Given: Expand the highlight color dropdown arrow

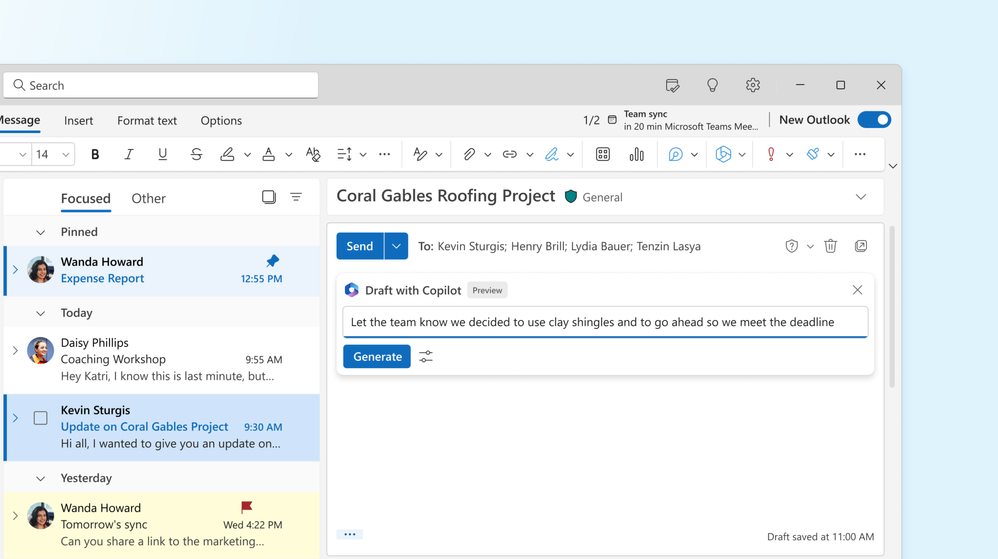Looking at the screenshot, I should [248, 155].
